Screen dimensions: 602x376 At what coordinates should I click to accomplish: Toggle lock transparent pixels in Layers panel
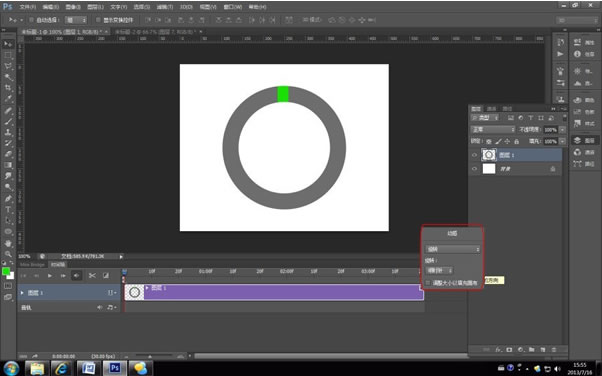pos(489,142)
